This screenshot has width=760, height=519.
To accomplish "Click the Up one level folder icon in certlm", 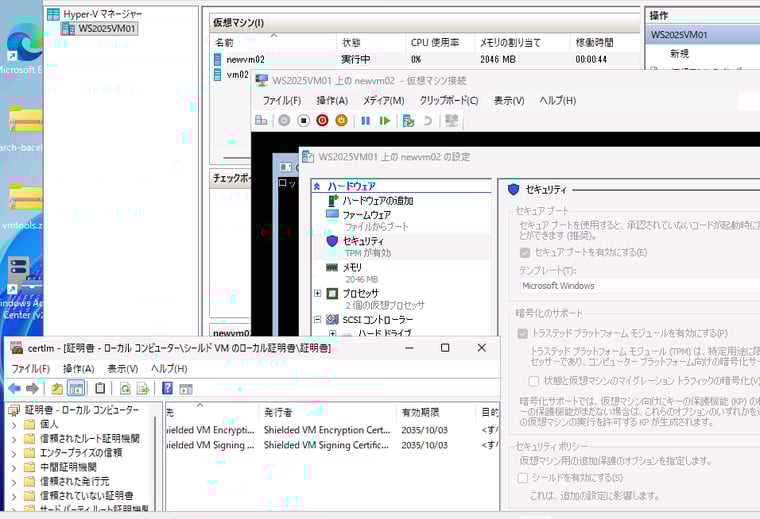I will [57, 388].
